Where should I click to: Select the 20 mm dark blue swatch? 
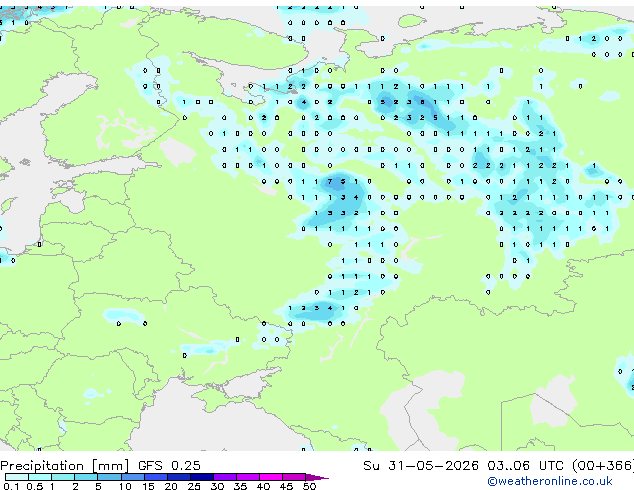[178, 477]
